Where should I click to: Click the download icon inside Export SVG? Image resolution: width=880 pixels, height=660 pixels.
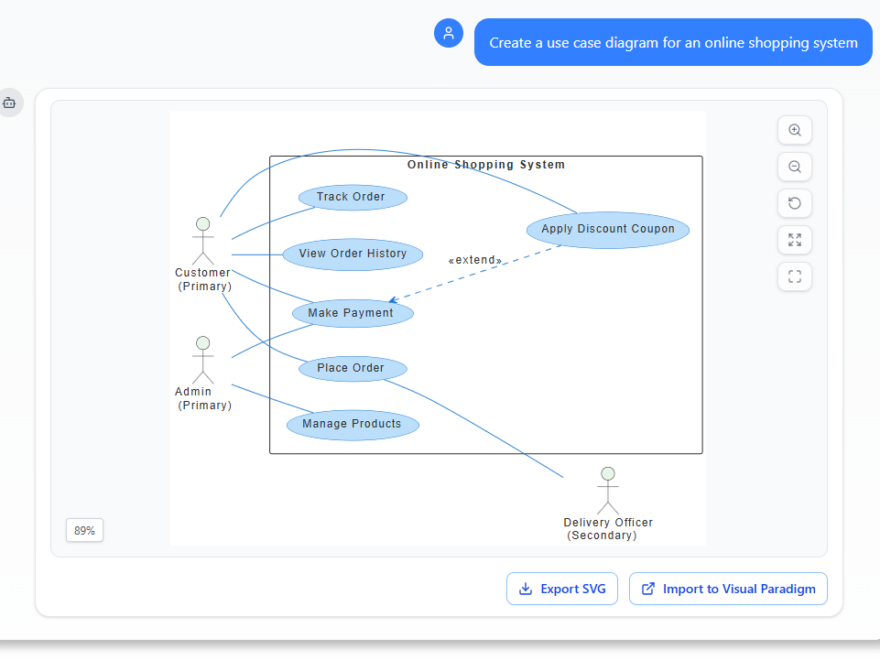(x=524, y=588)
